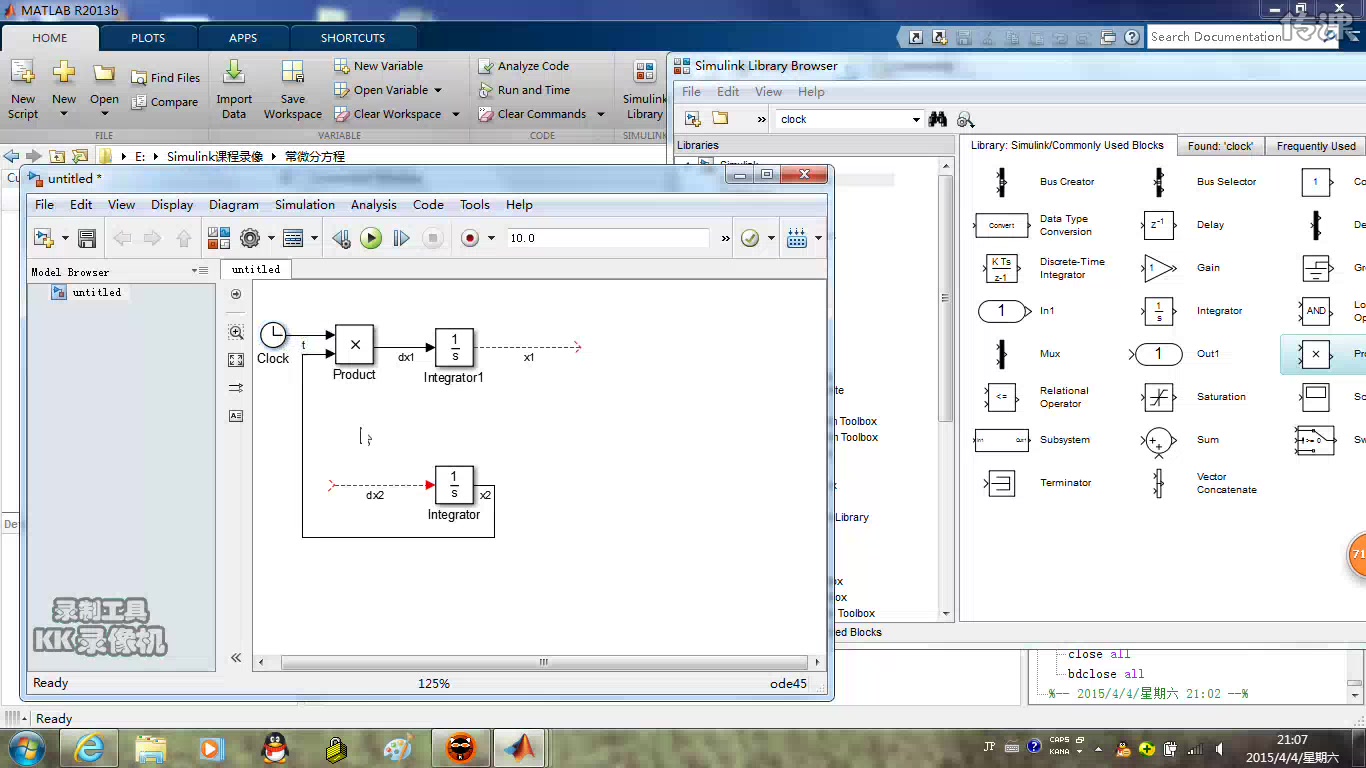Click the Compare button in the ribbon
1366x768 pixels.
[165, 102]
